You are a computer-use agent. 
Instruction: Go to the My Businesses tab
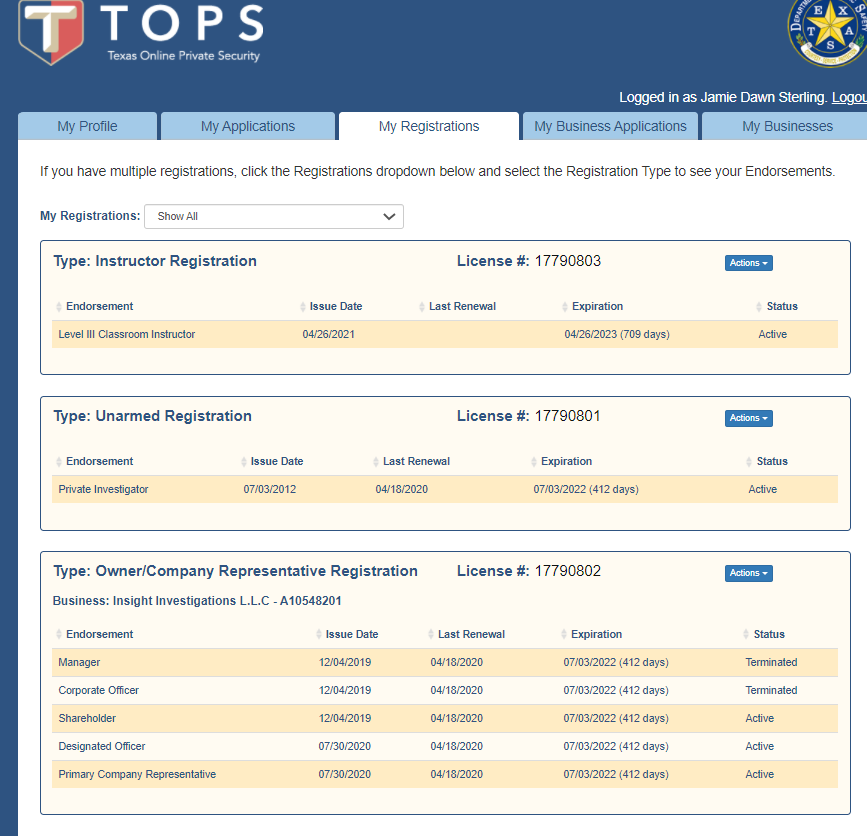[786, 126]
